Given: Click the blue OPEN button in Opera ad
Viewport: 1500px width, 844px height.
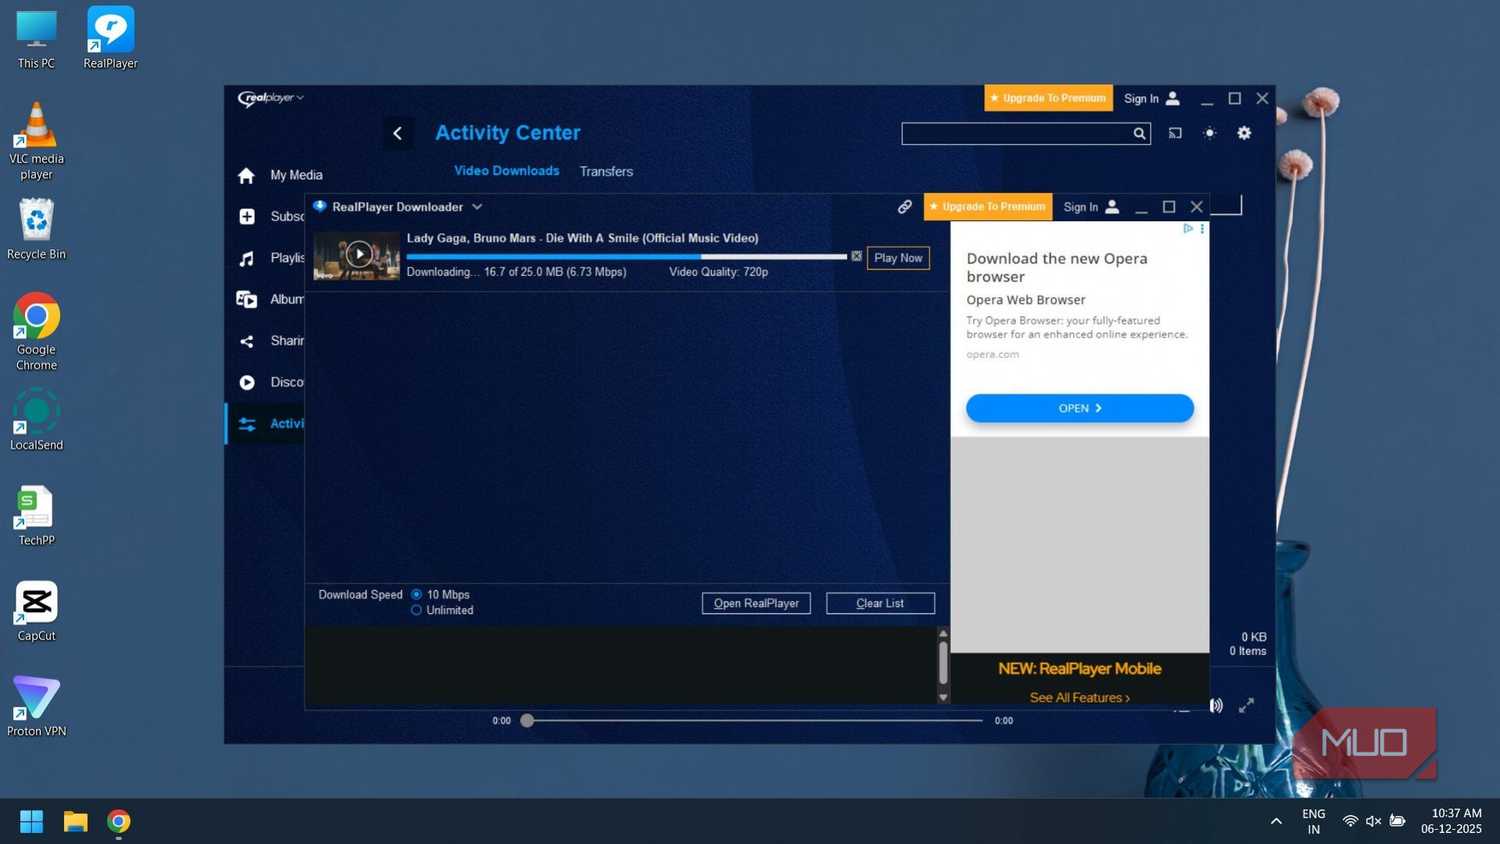Looking at the screenshot, I should click(x=1080, y=408).
